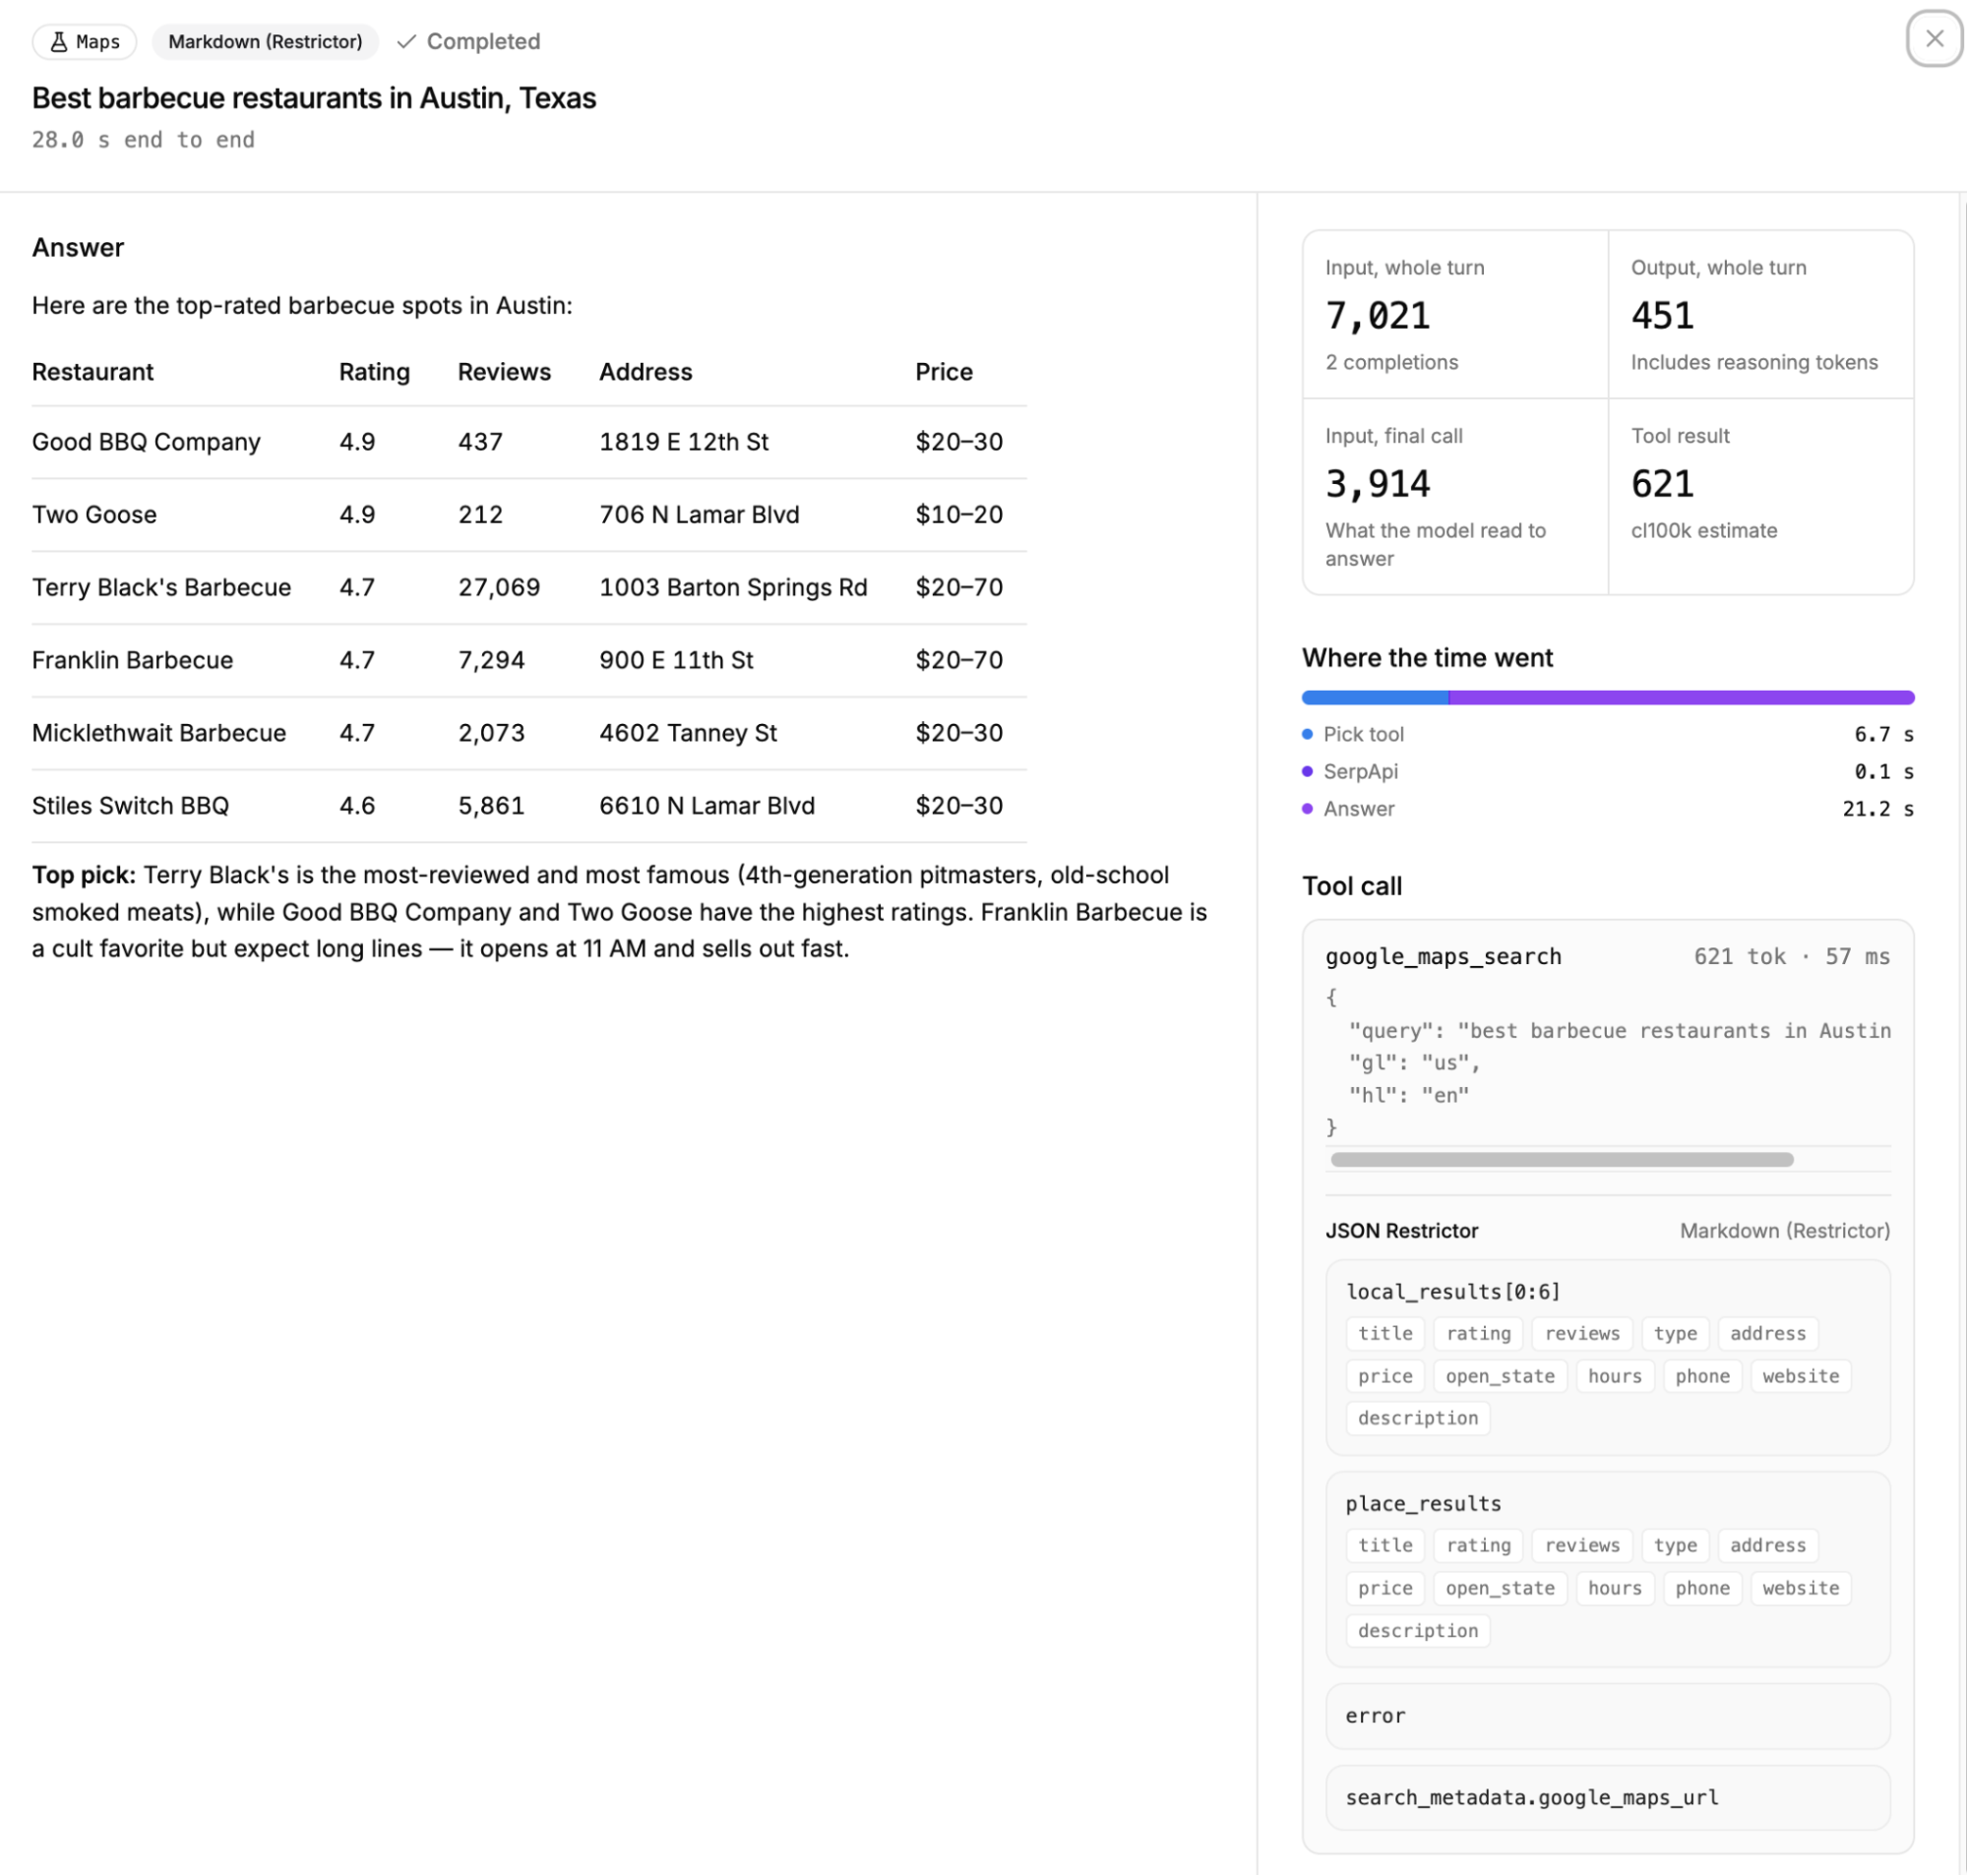Click the 7,021 input whole turn value
1967x1876 pixels.
(x=1377, y=316)
